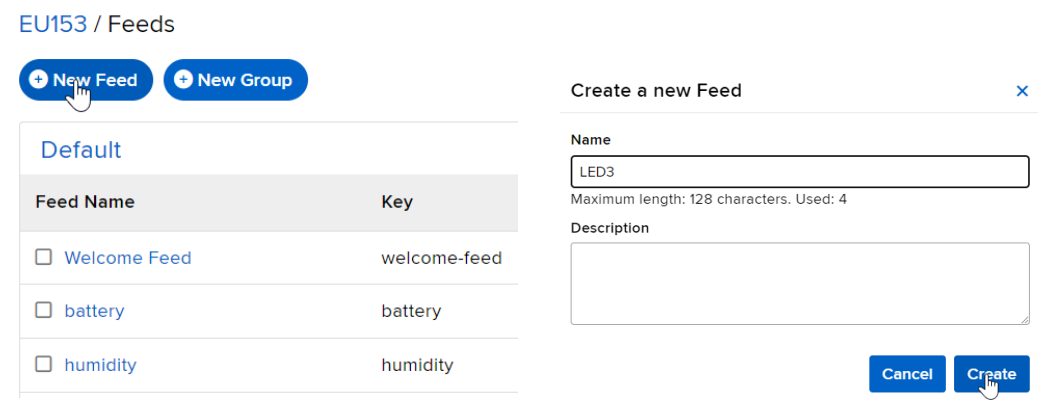Confirm with the Create button
Image resolution: width=1062 pixels, height=411 pixels.
coord(992,374)
